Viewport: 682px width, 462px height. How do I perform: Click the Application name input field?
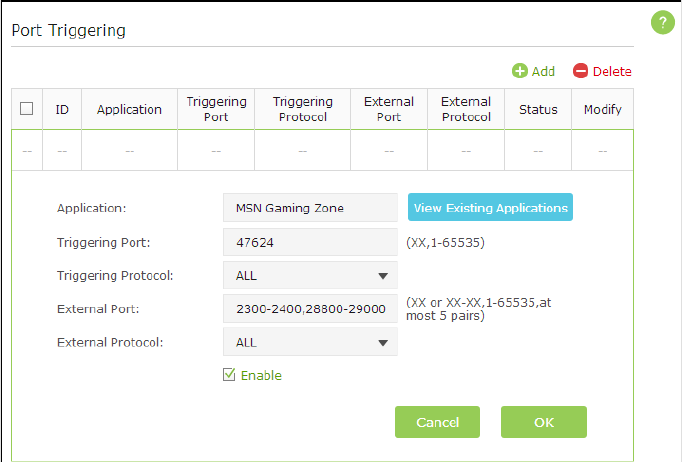click(x=310, y=208)
